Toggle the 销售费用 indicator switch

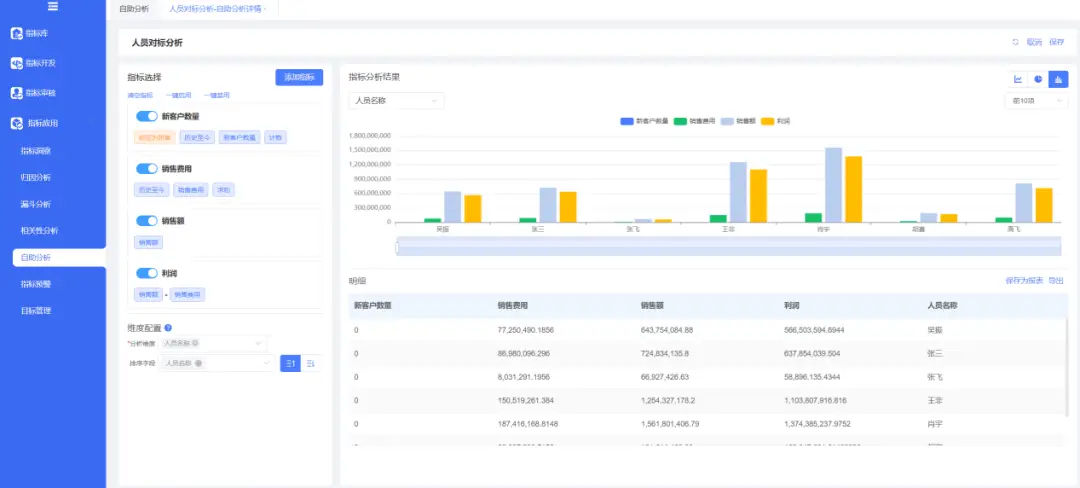[x=147, y=169]
